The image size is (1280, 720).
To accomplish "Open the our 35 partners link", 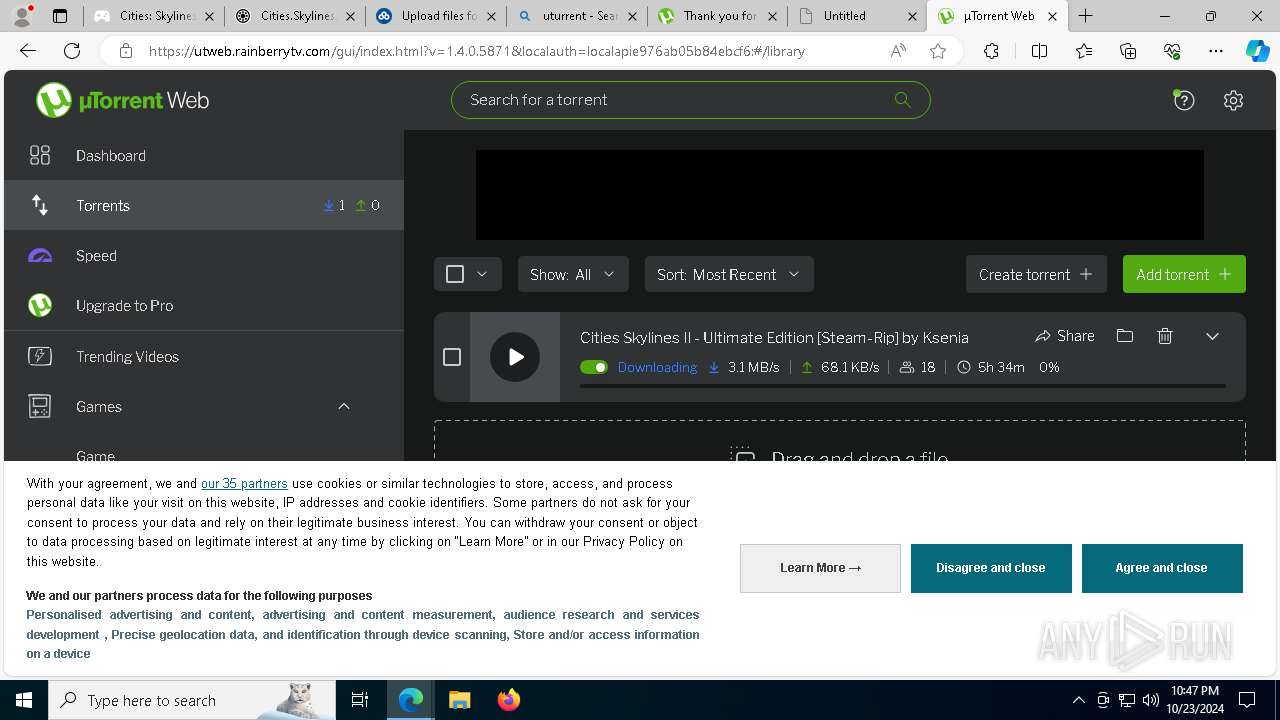I will [x=244, y=483].
